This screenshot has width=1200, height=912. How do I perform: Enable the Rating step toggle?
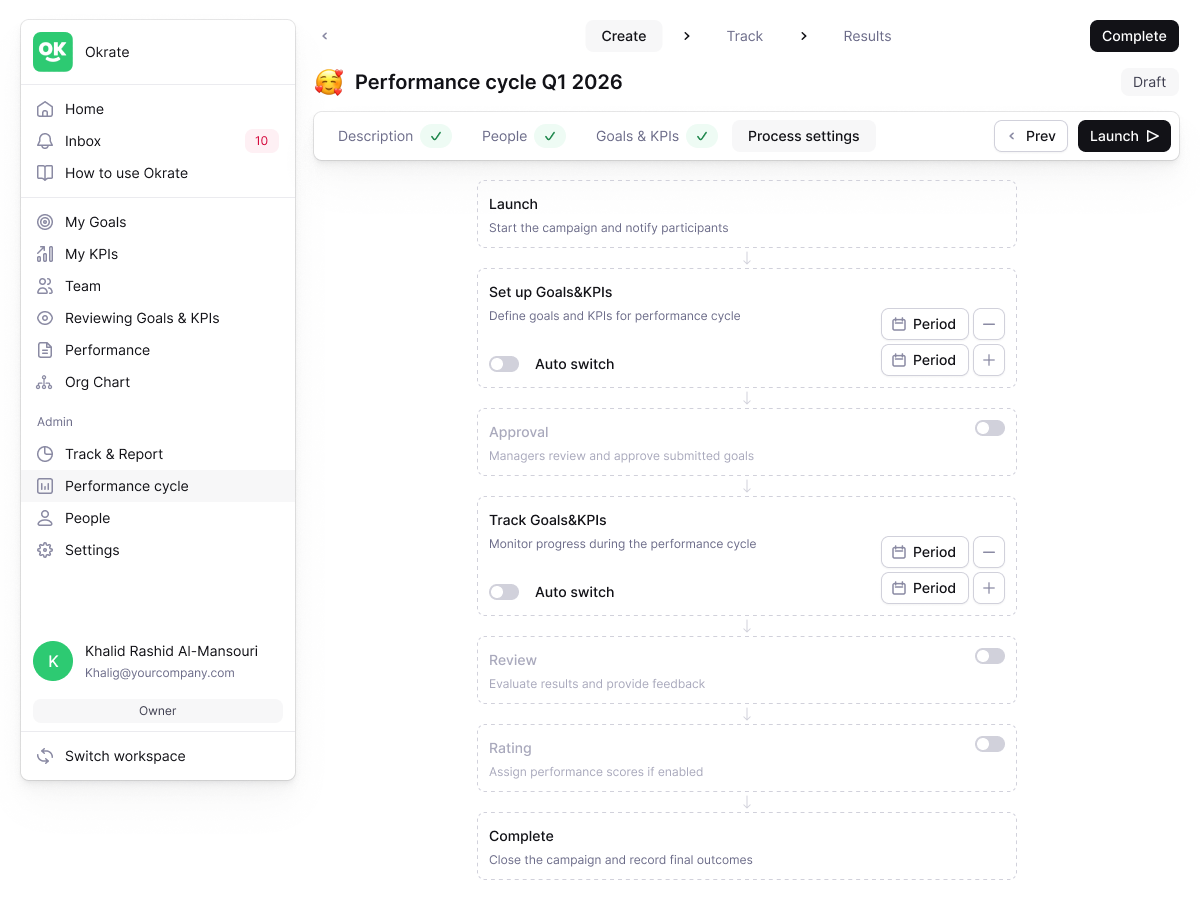coord(990,744)
